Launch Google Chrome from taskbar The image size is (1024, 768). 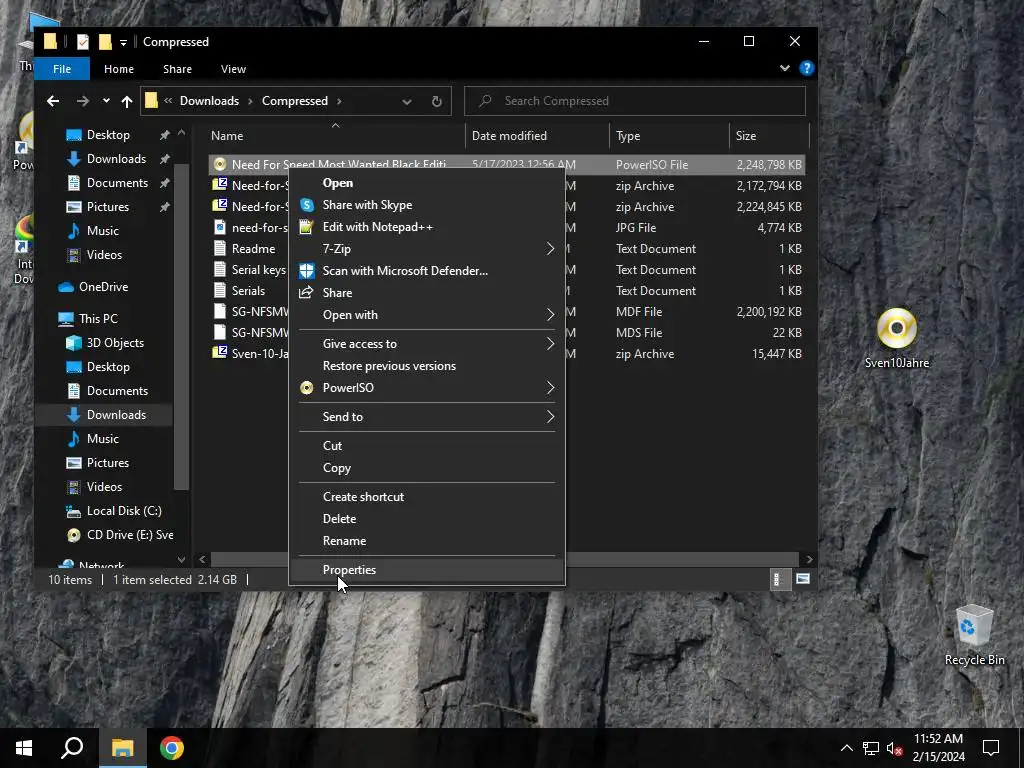tap(172, 748)
